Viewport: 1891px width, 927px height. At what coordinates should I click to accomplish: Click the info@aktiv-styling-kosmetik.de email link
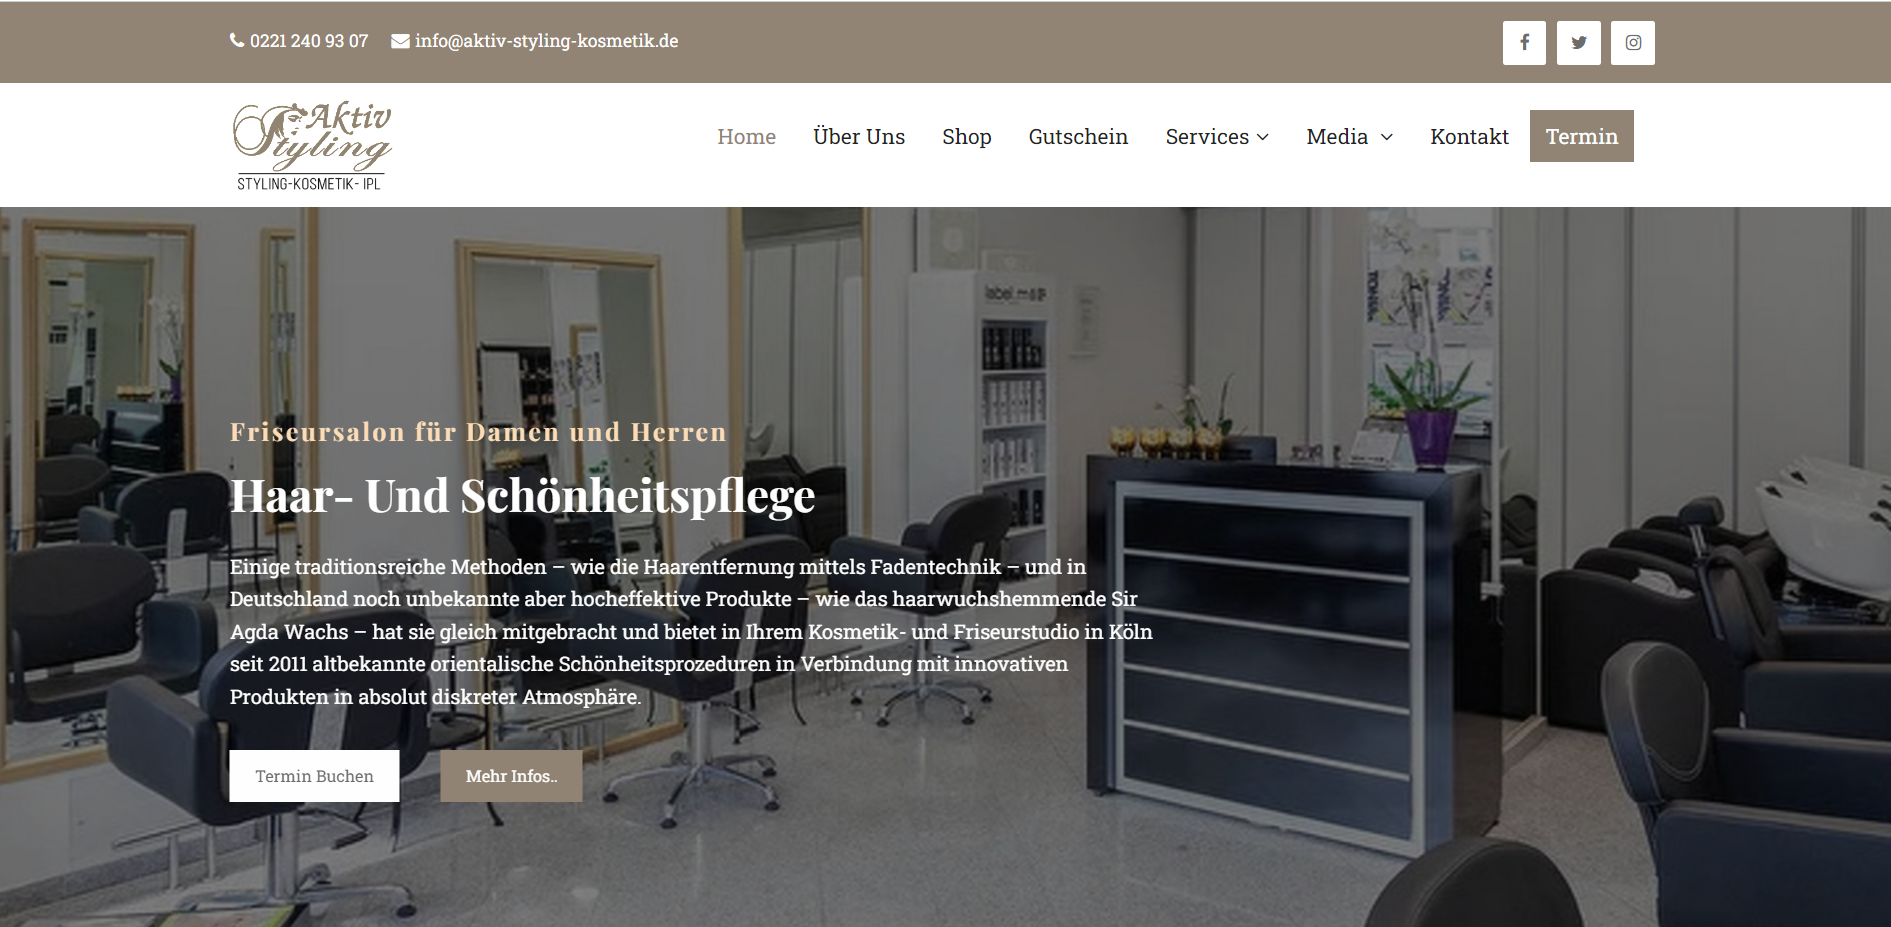tap(546, 41)
